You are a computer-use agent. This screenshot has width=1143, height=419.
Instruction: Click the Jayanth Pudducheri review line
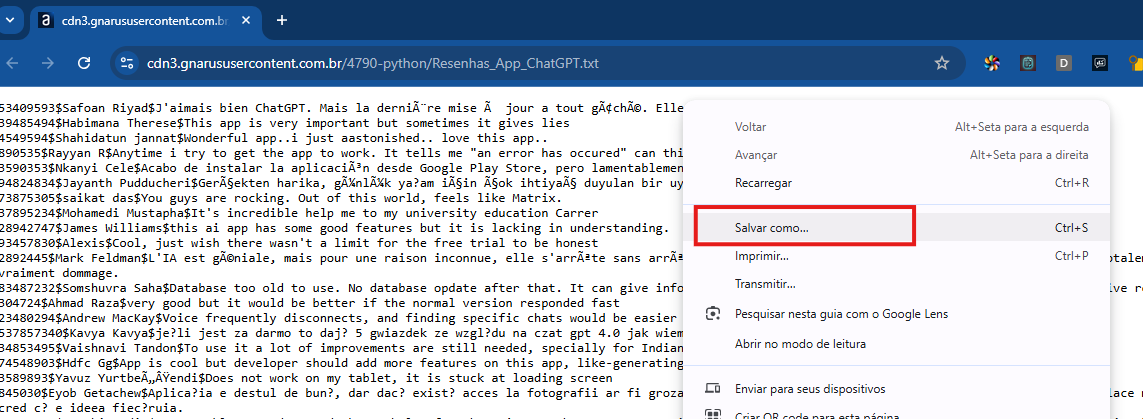(x=341, y=183)
